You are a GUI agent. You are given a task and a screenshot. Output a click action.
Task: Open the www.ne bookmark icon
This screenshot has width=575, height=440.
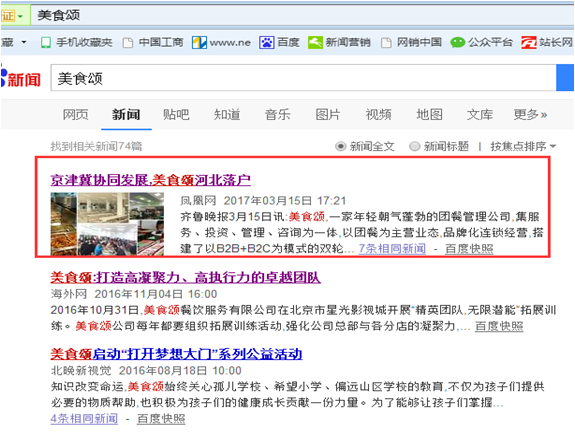(199, 43)
